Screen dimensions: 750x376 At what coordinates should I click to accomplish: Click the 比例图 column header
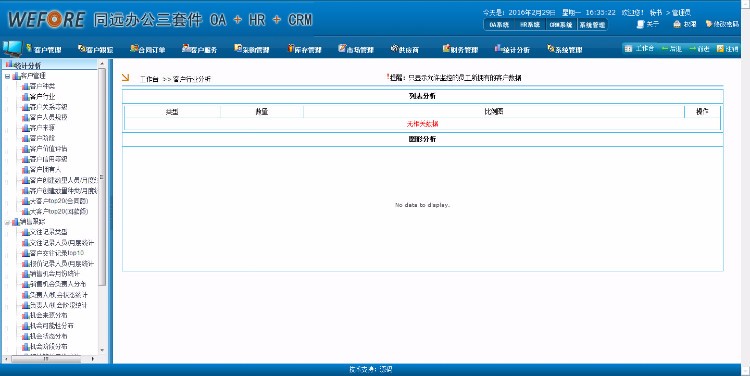494,111
